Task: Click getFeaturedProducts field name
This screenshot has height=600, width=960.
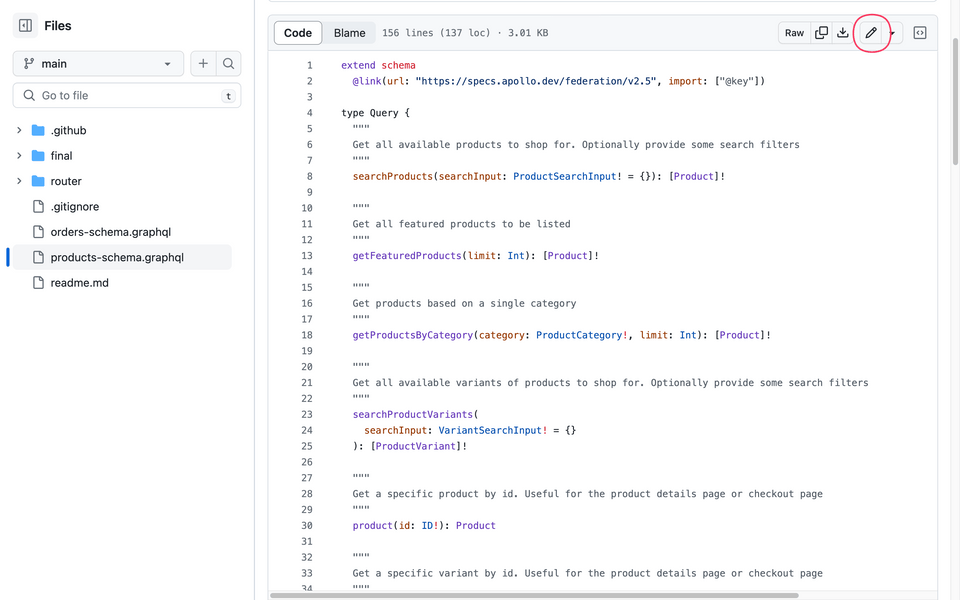Action: [407, 255]
